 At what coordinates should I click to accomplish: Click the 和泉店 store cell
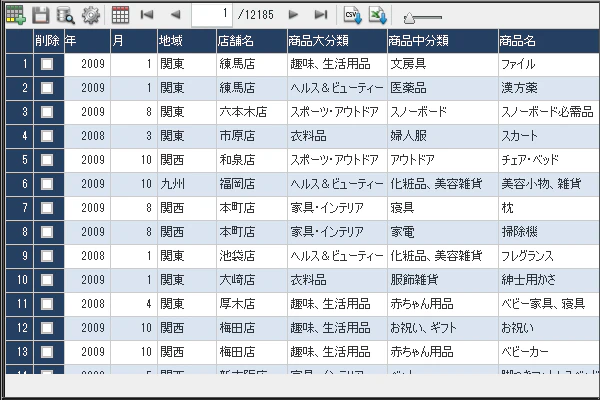[252, 160]
